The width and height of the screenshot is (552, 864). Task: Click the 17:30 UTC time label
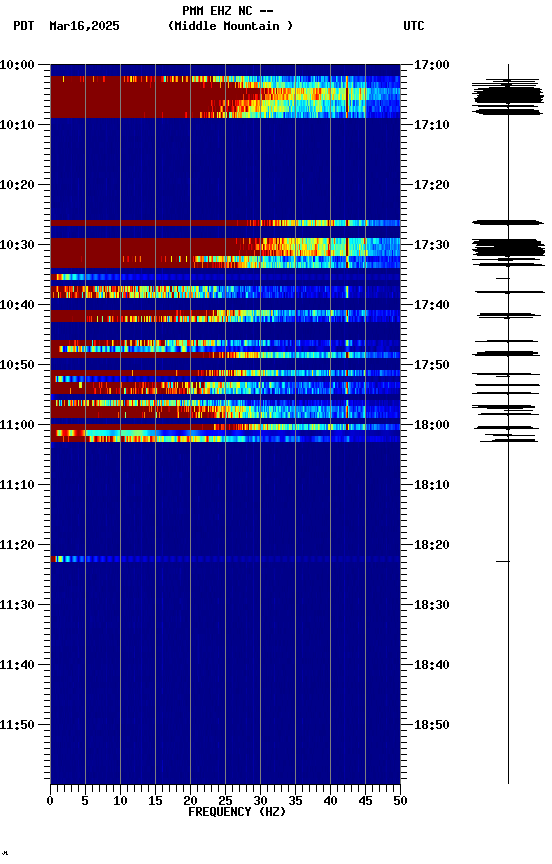point(431,245)
